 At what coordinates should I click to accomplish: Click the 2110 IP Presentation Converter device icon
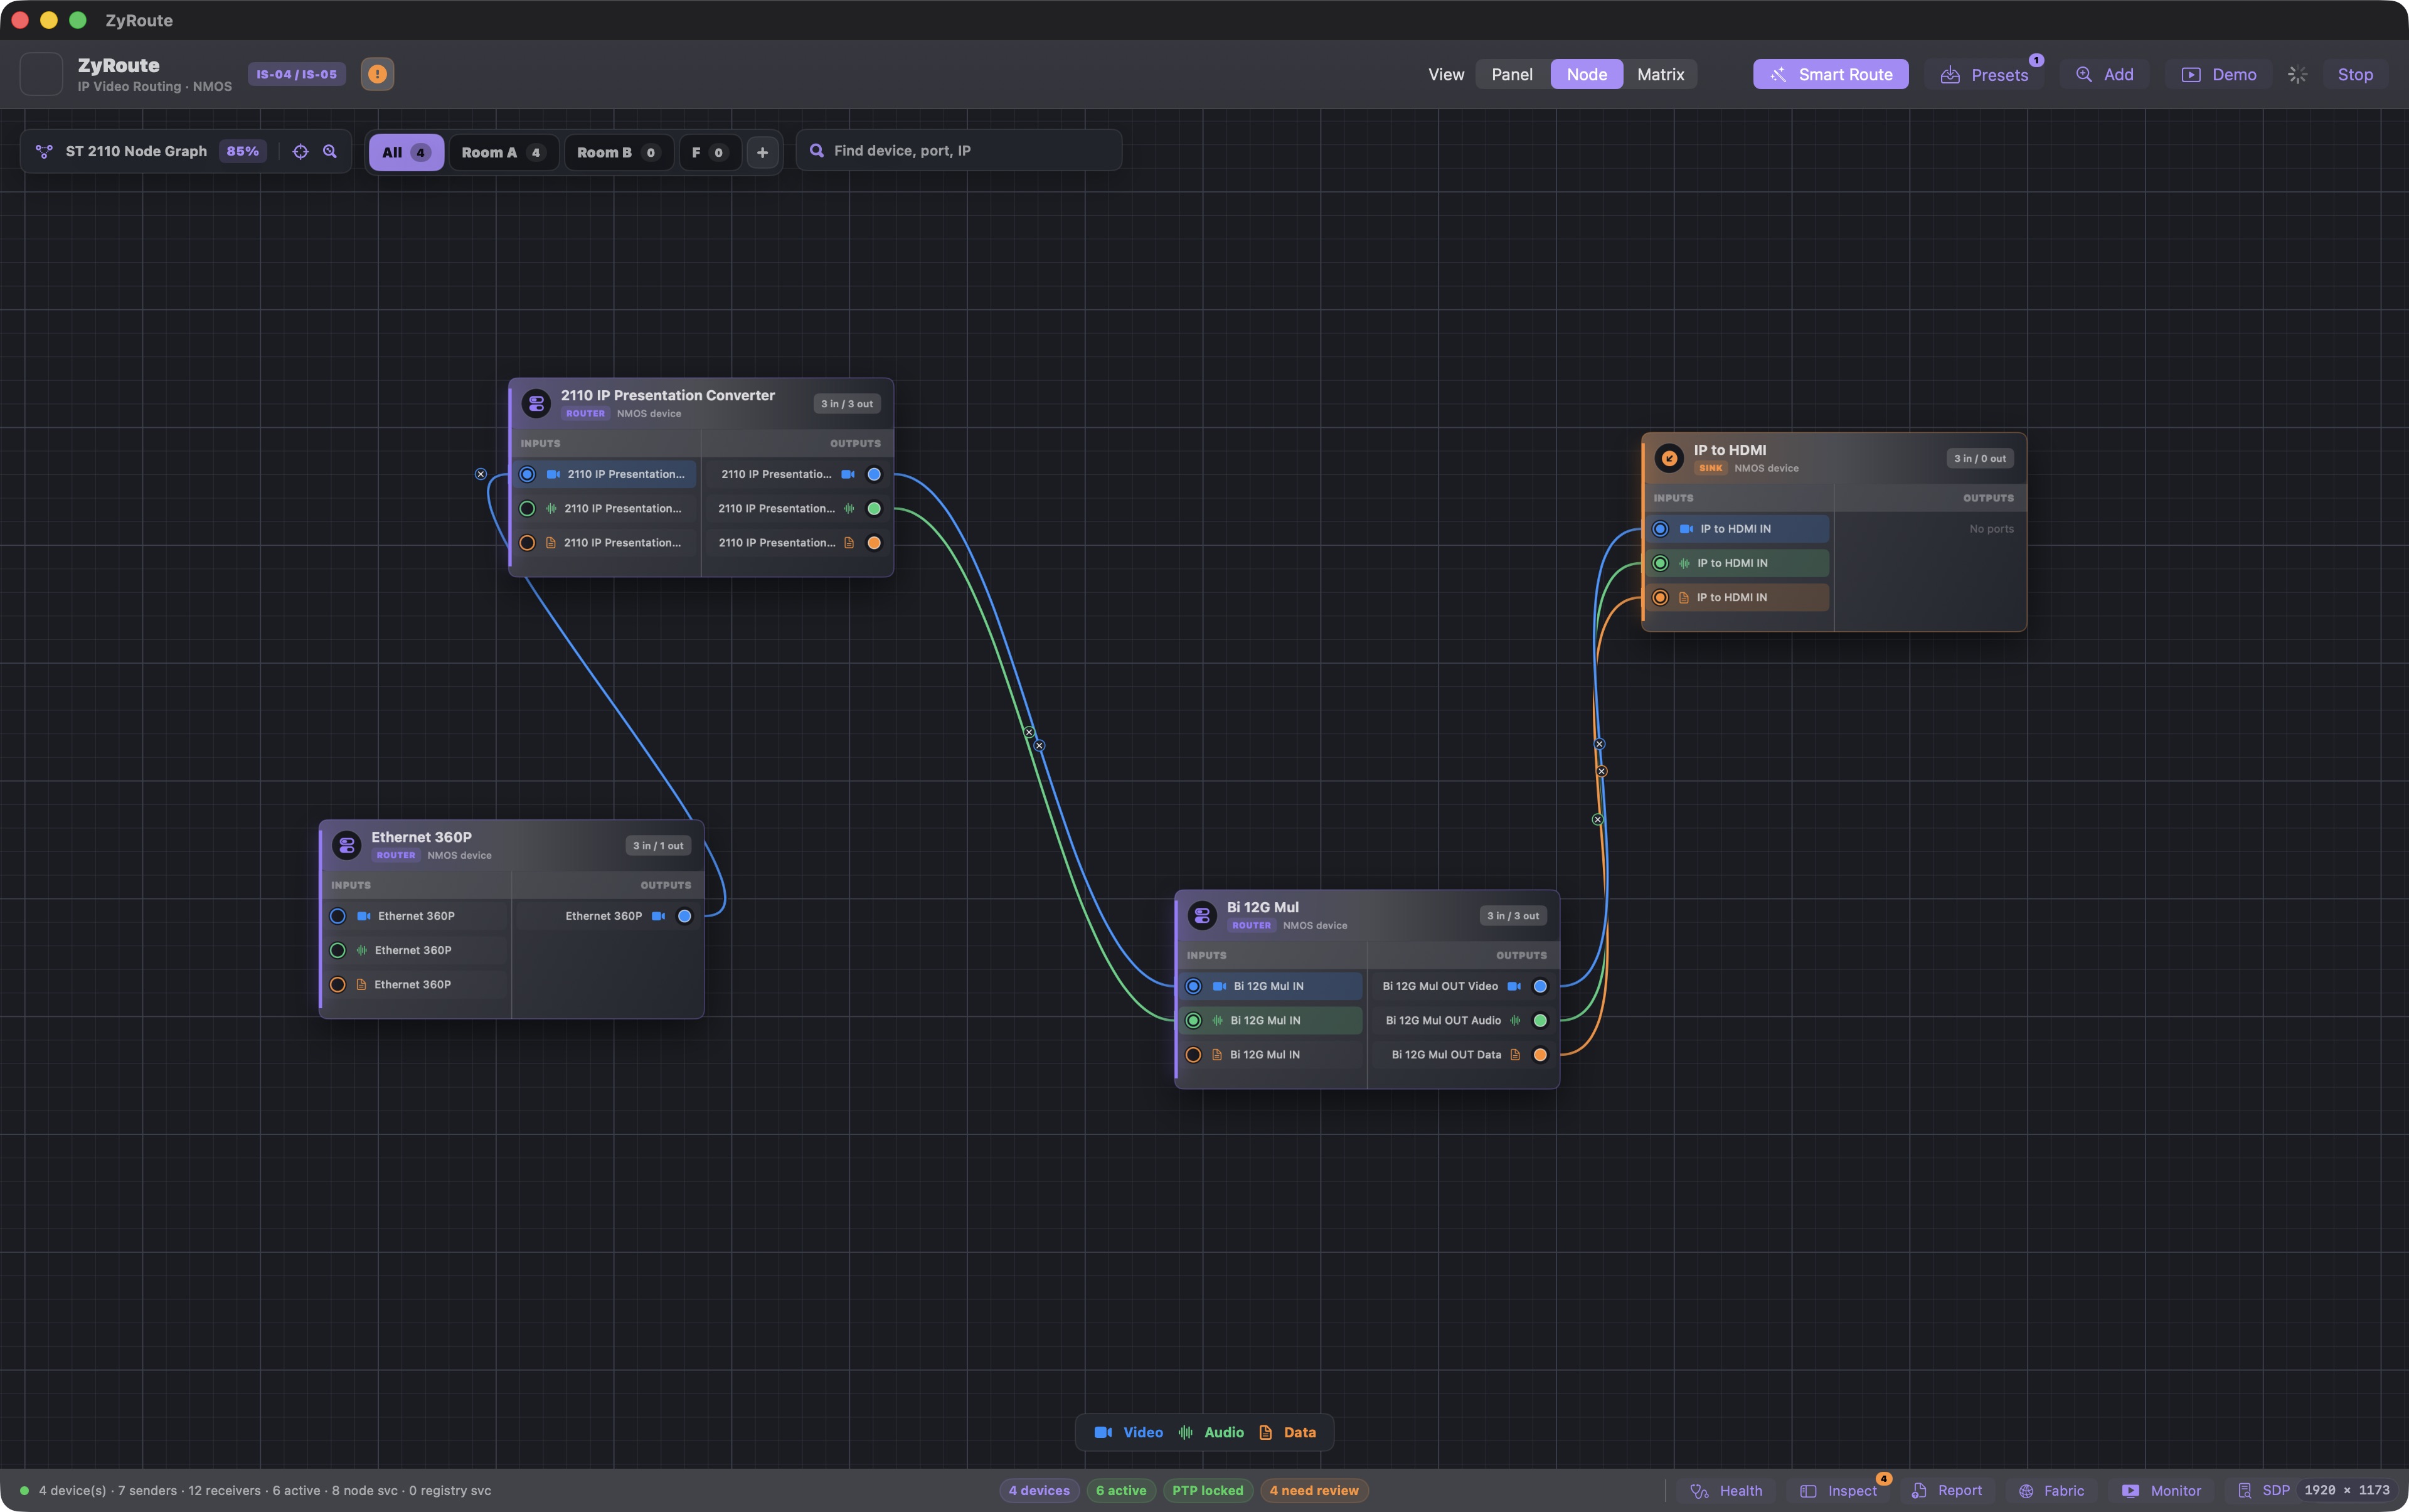coord(537,403)
